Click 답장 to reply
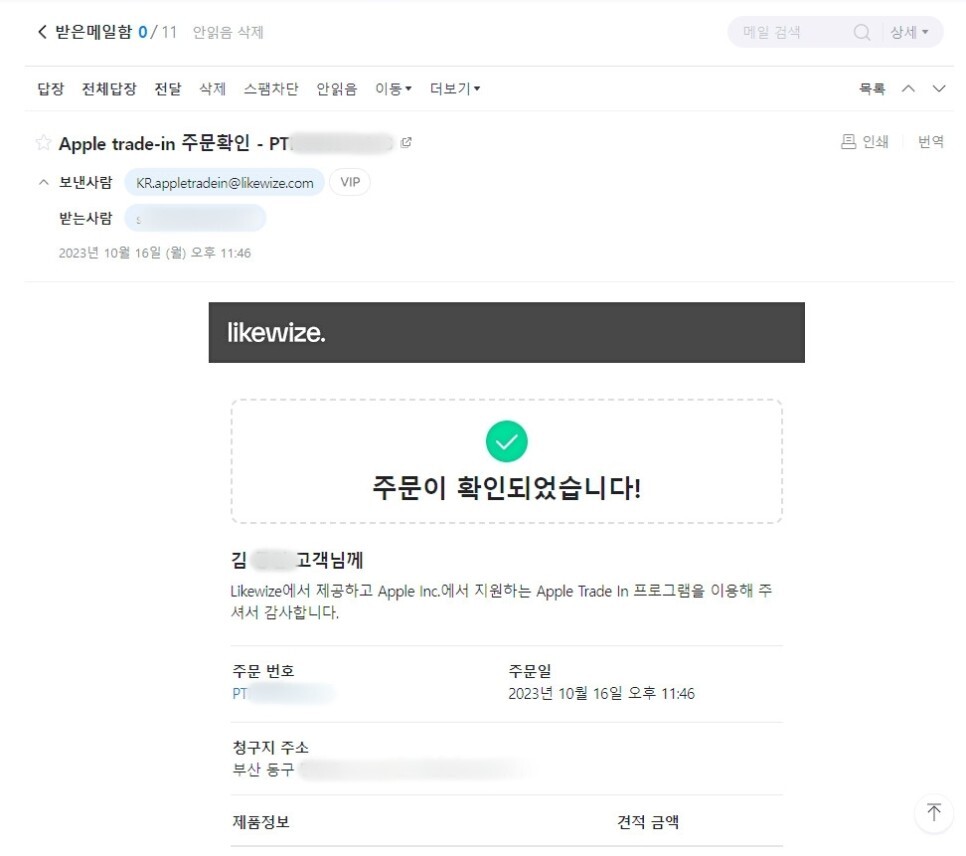 click(51, 89)
